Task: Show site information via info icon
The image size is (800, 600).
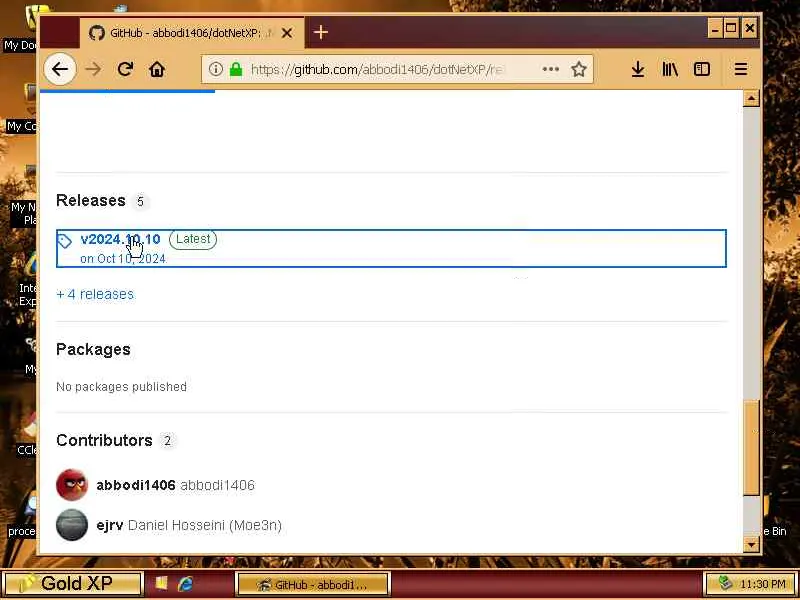Action: [x=215, y=69]
